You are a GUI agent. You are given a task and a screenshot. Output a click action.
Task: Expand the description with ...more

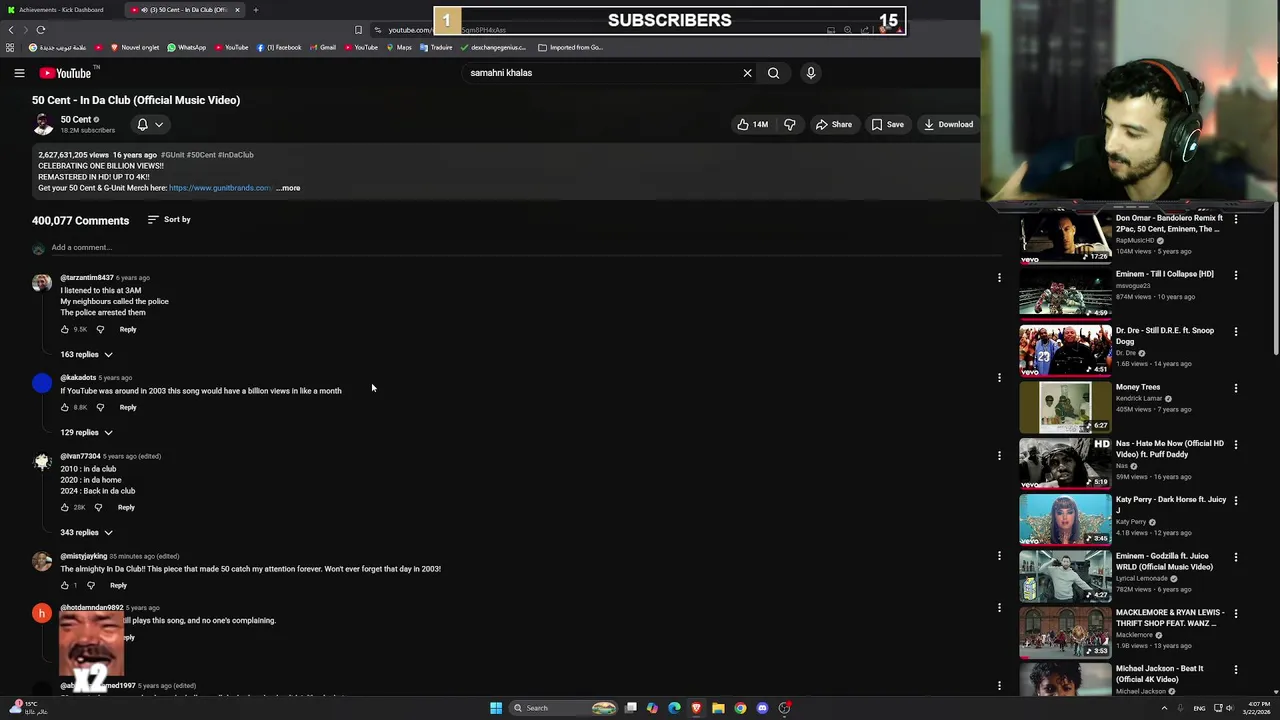pos(288,188)
